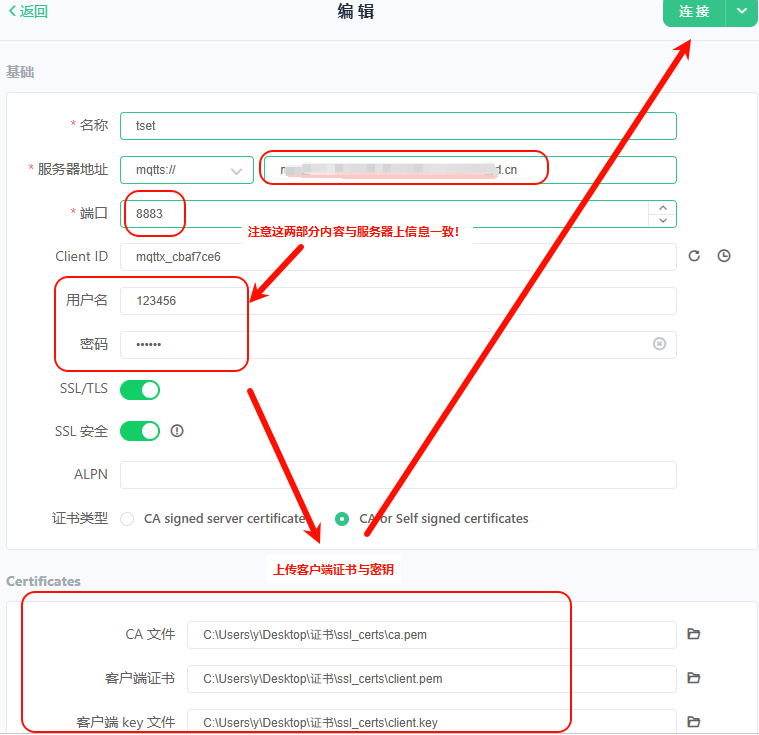
Task: Select CA or Self signed certificates radio
Action: click(342, 519)
